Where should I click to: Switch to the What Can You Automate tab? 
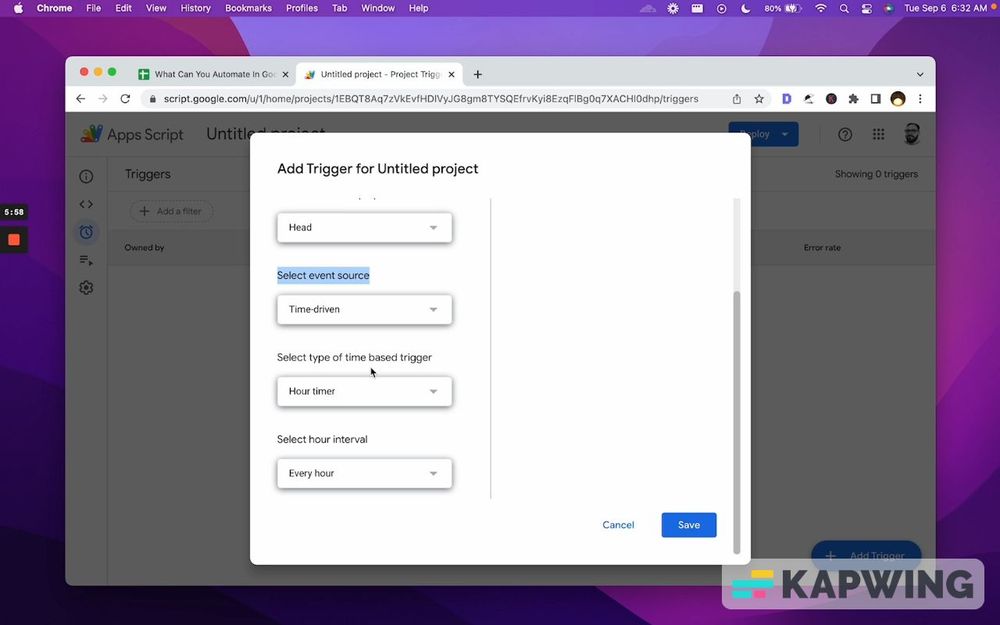[213, 73]
